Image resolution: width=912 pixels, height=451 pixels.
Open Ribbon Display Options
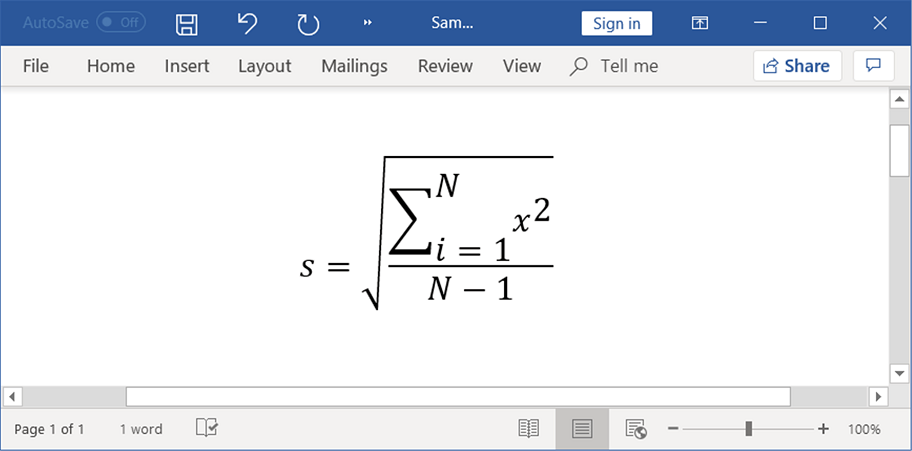tap(700, 23)
